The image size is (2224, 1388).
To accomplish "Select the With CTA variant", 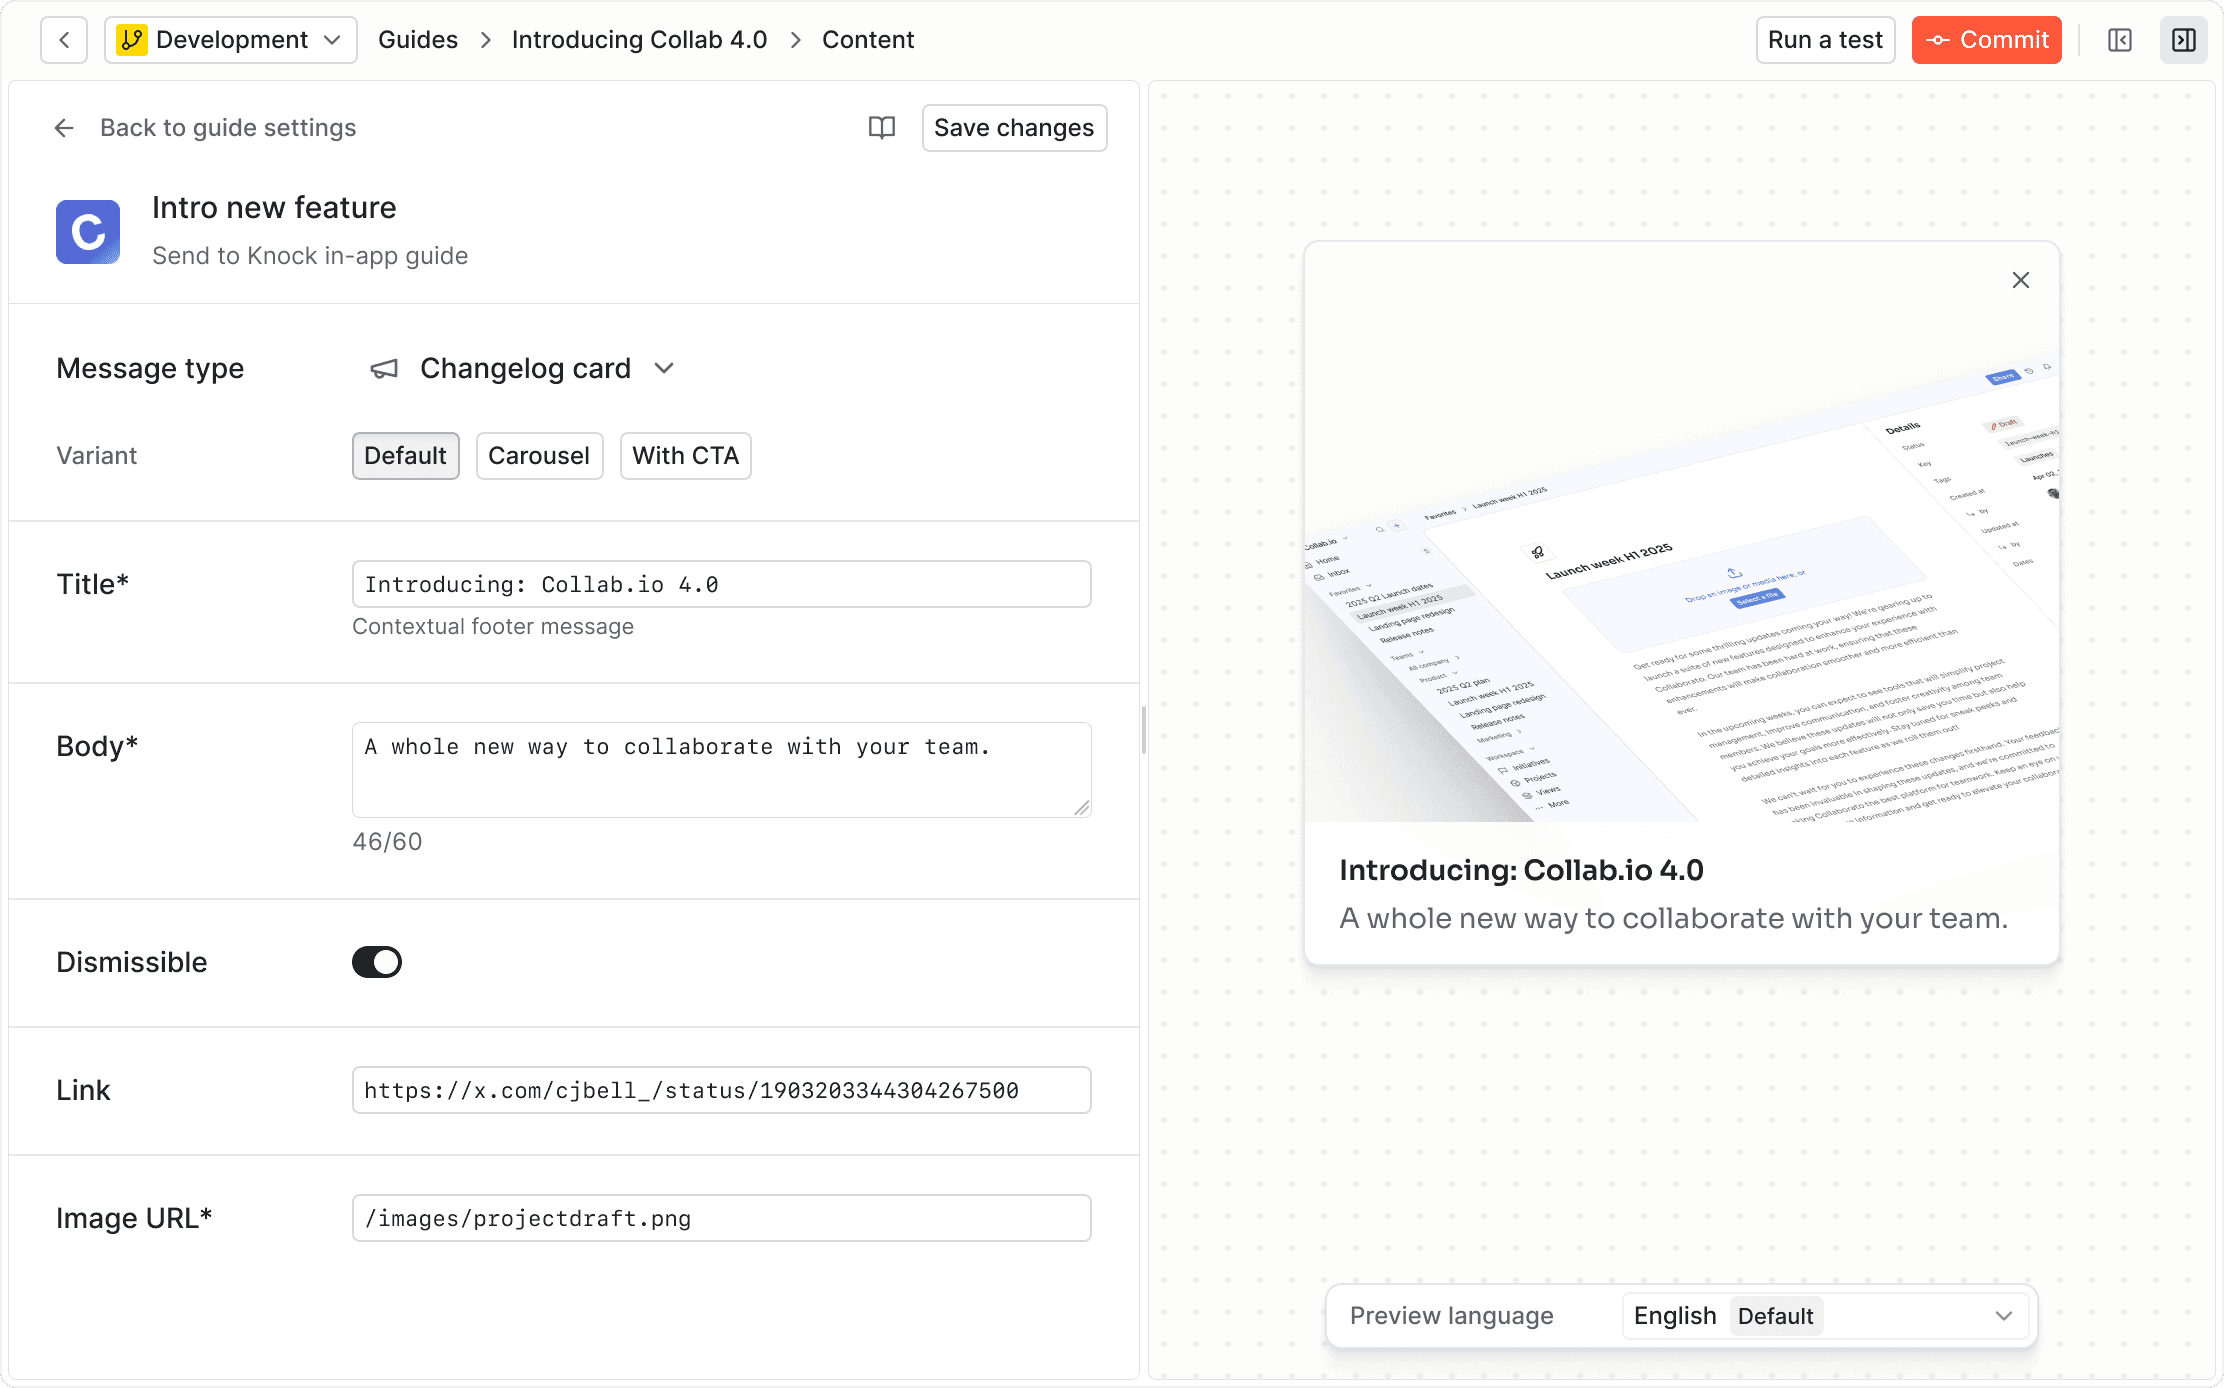I will tap(685, 456).
